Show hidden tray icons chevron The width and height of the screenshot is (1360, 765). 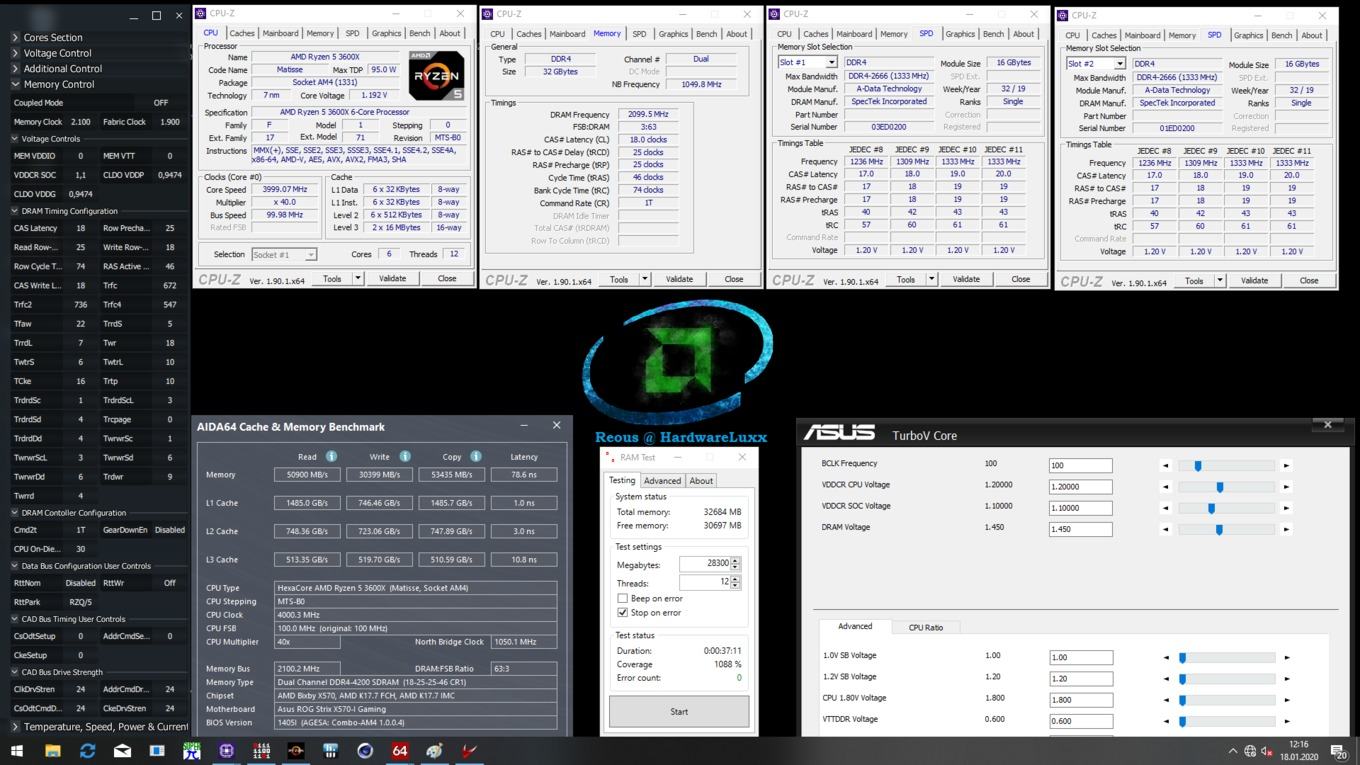coord(1232,751)
